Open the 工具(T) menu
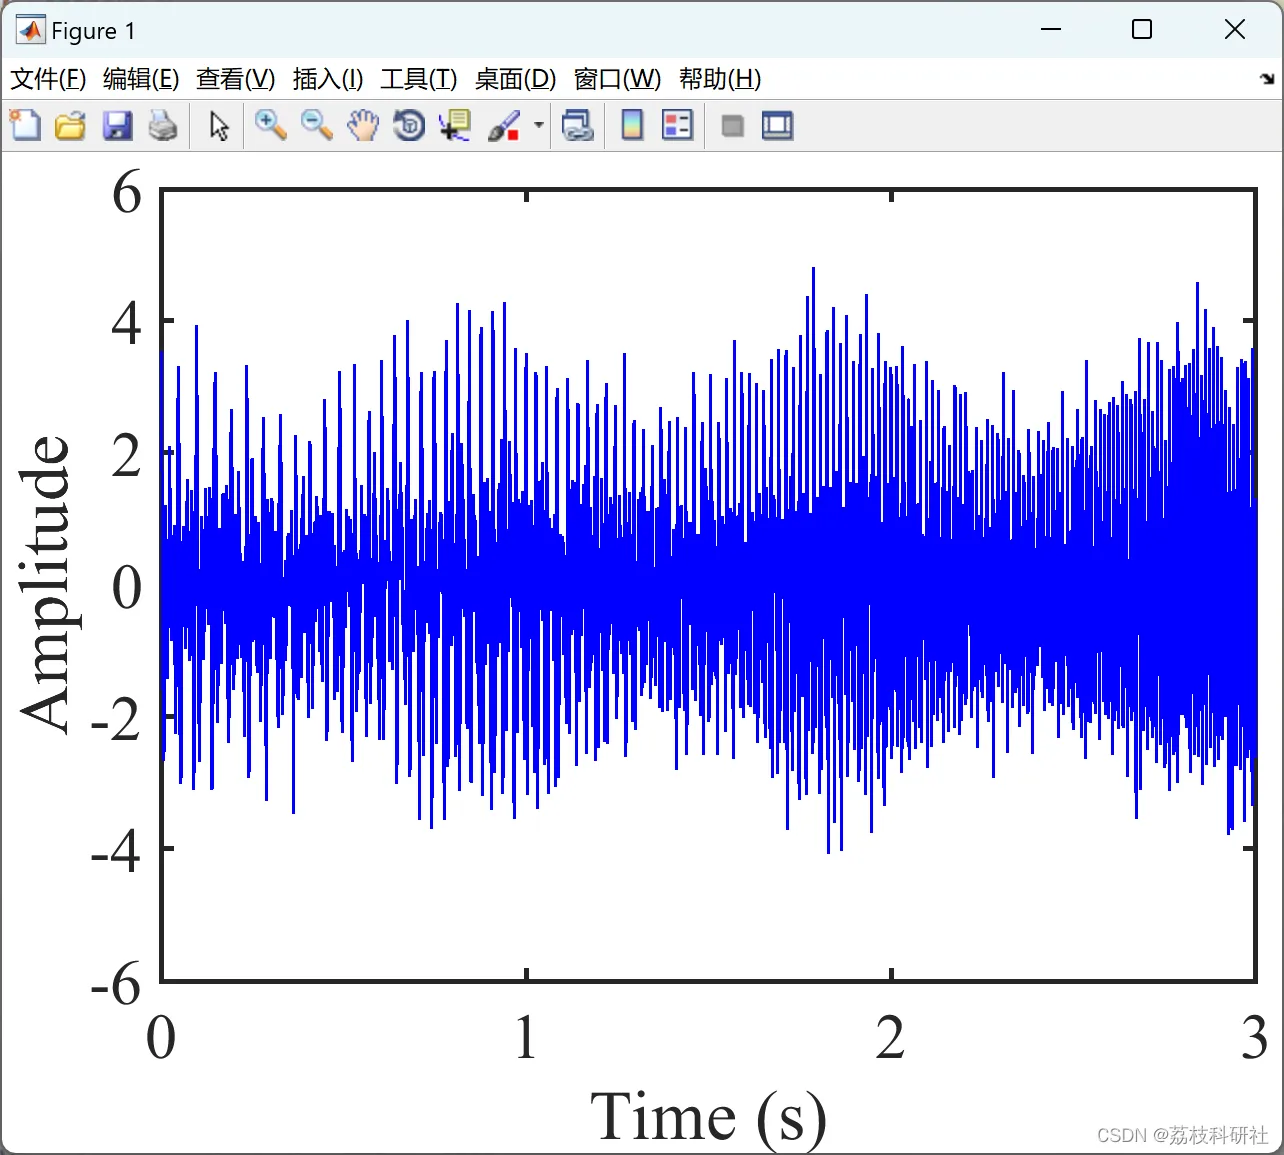Viewport: 1284px width, 1155px height. [x=418, y=79]
